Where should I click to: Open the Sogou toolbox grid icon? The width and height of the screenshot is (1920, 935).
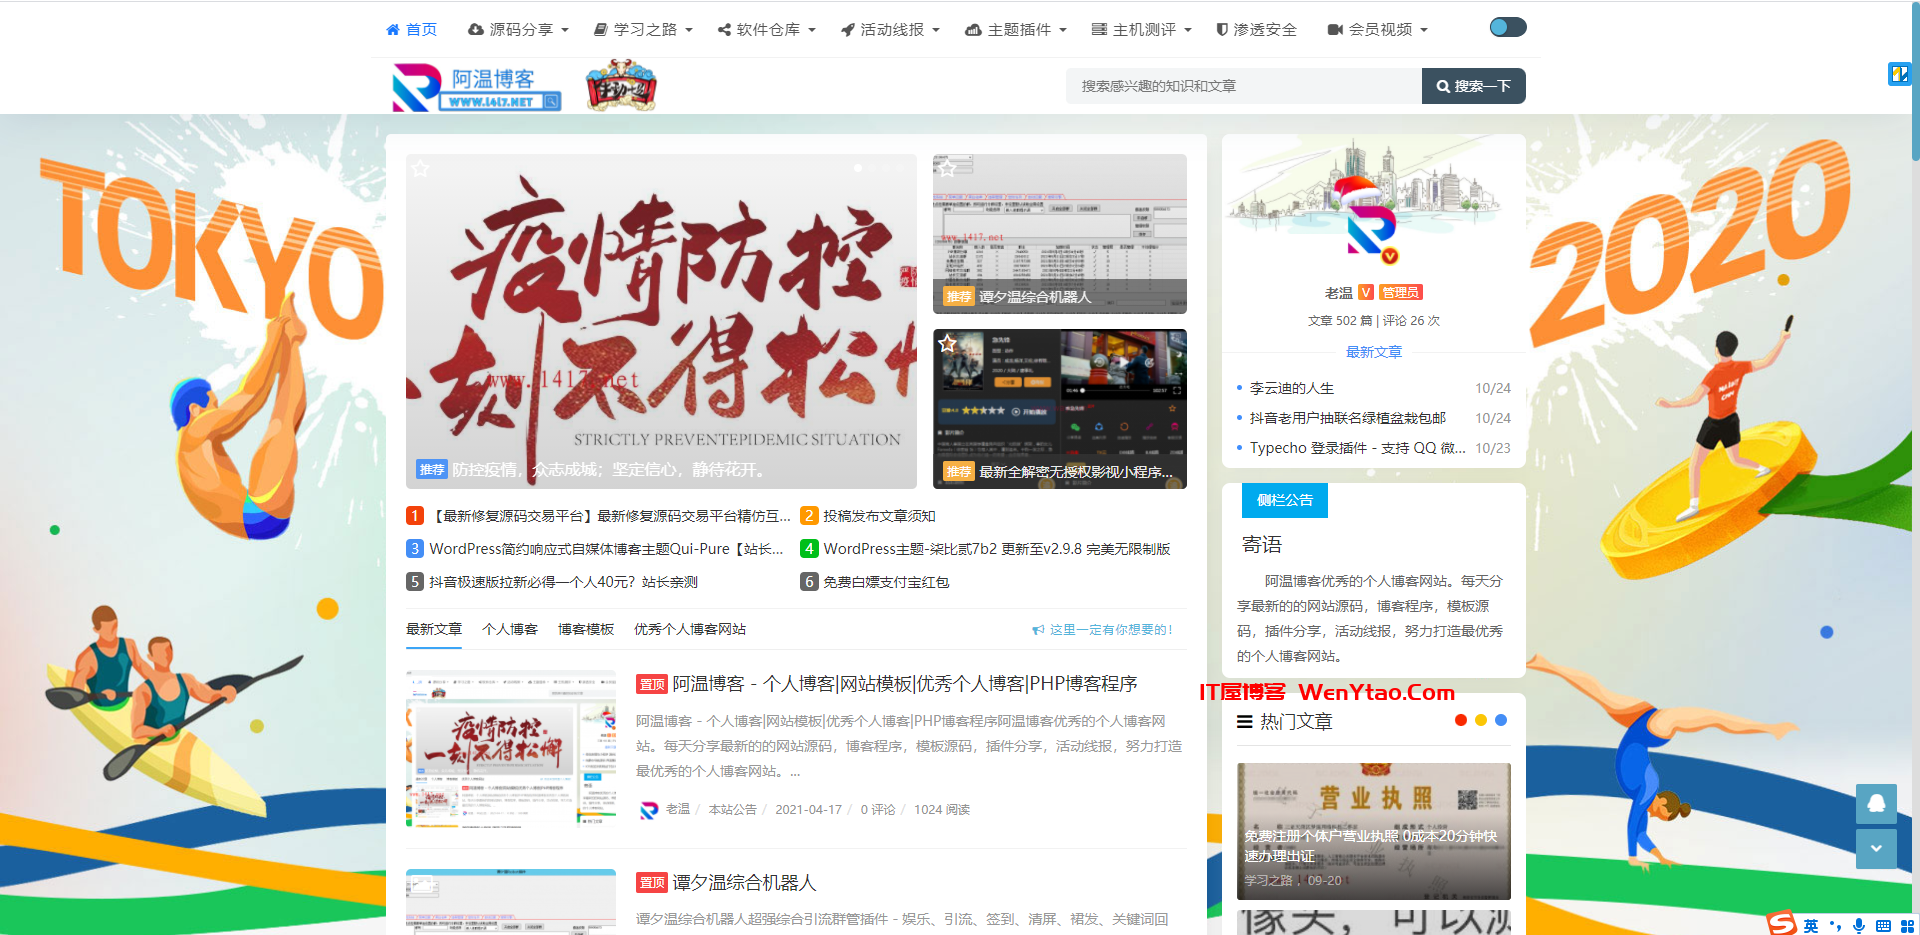[x=1907, y=926]
